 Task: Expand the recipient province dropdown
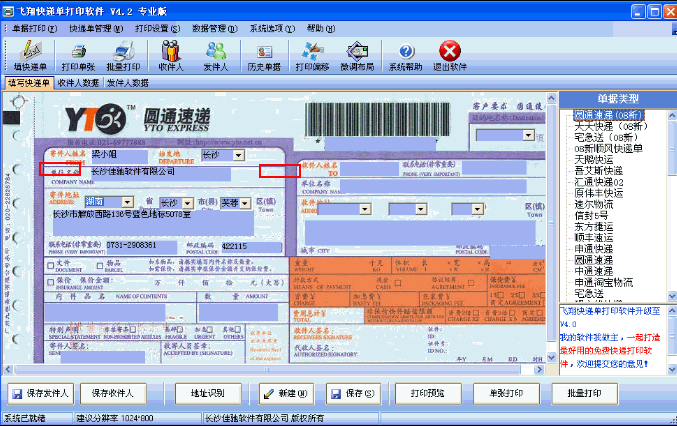365,209
